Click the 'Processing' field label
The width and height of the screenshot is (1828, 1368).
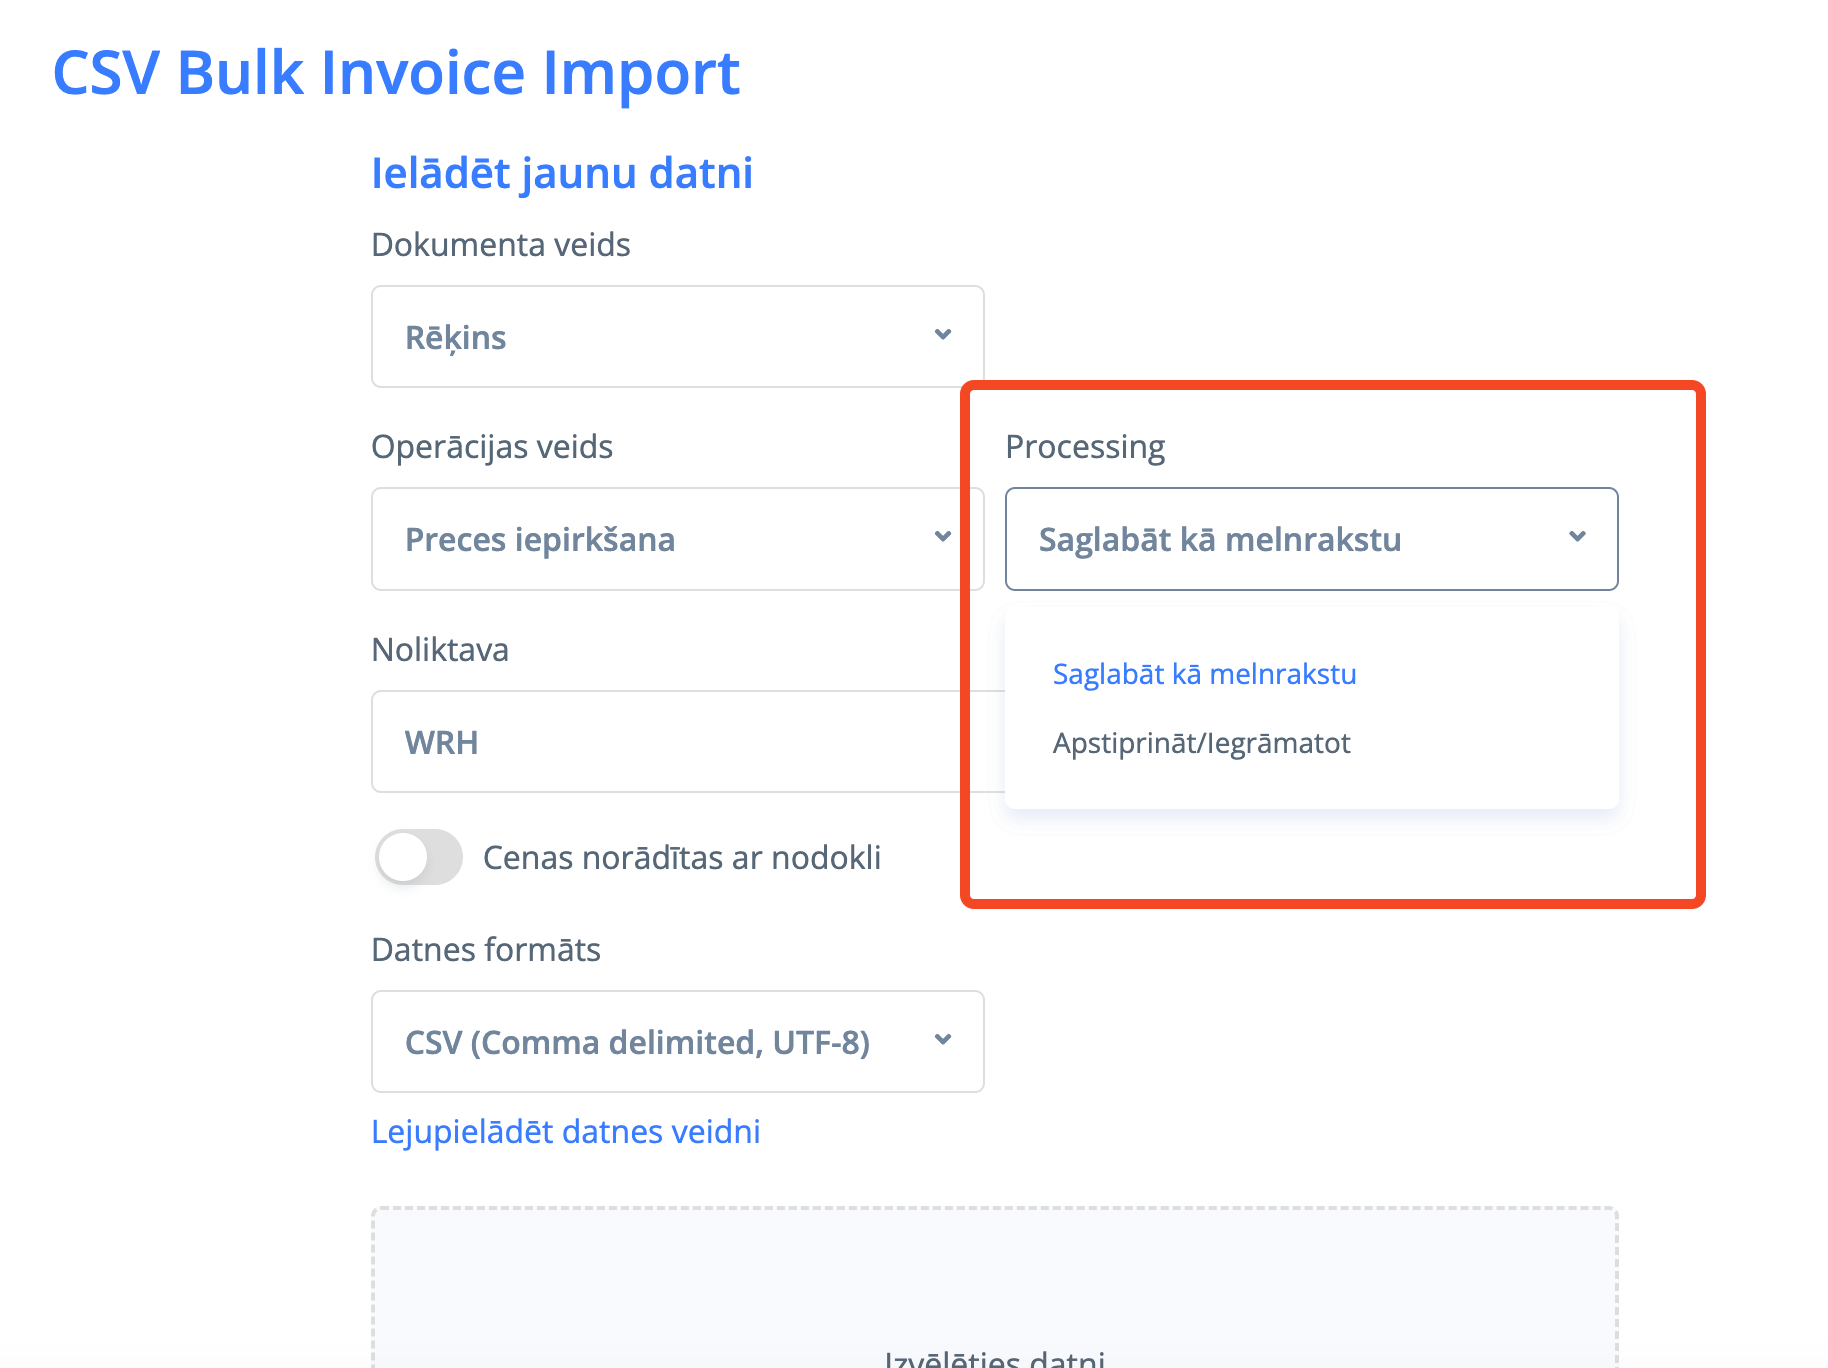(1084, 447)
